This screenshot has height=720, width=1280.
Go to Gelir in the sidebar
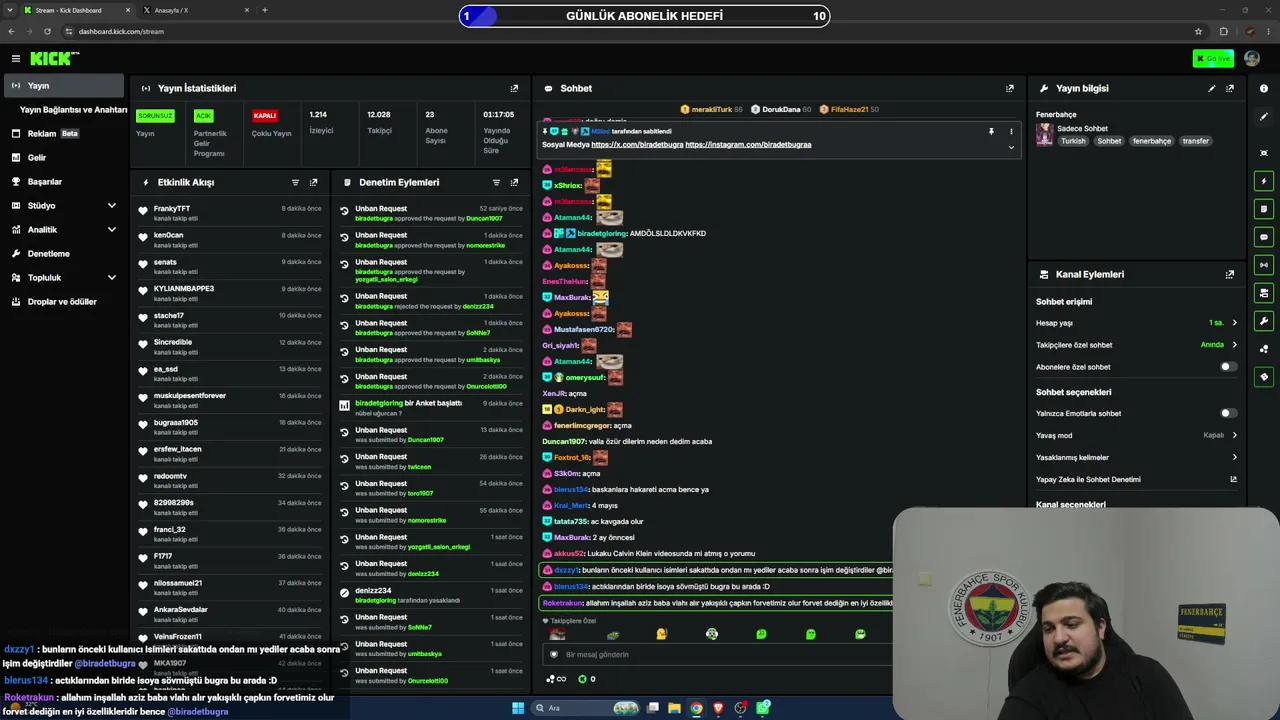click(63, 157)
